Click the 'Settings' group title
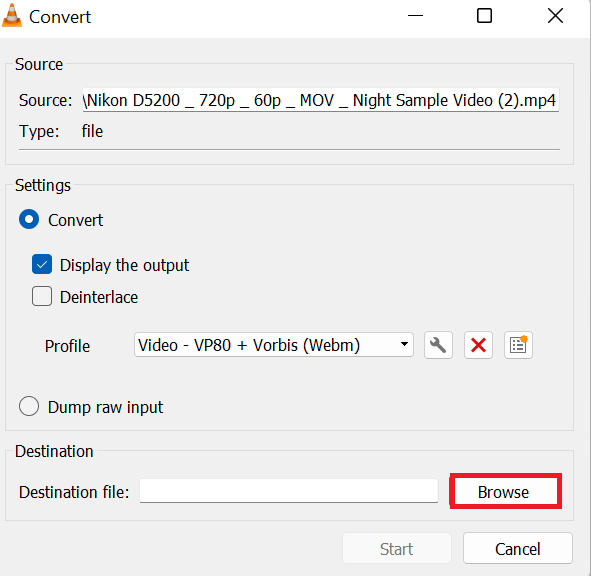591x576 pixels. coord(43,185)
